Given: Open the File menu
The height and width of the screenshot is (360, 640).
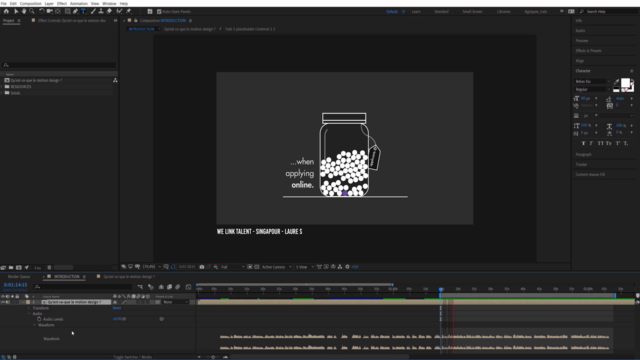Looking at the screenshot, I should (x=4, y=3).
